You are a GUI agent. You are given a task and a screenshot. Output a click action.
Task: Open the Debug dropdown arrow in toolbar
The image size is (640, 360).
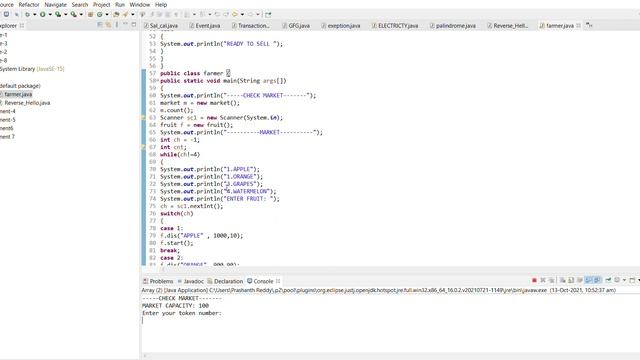click(34, 14)
